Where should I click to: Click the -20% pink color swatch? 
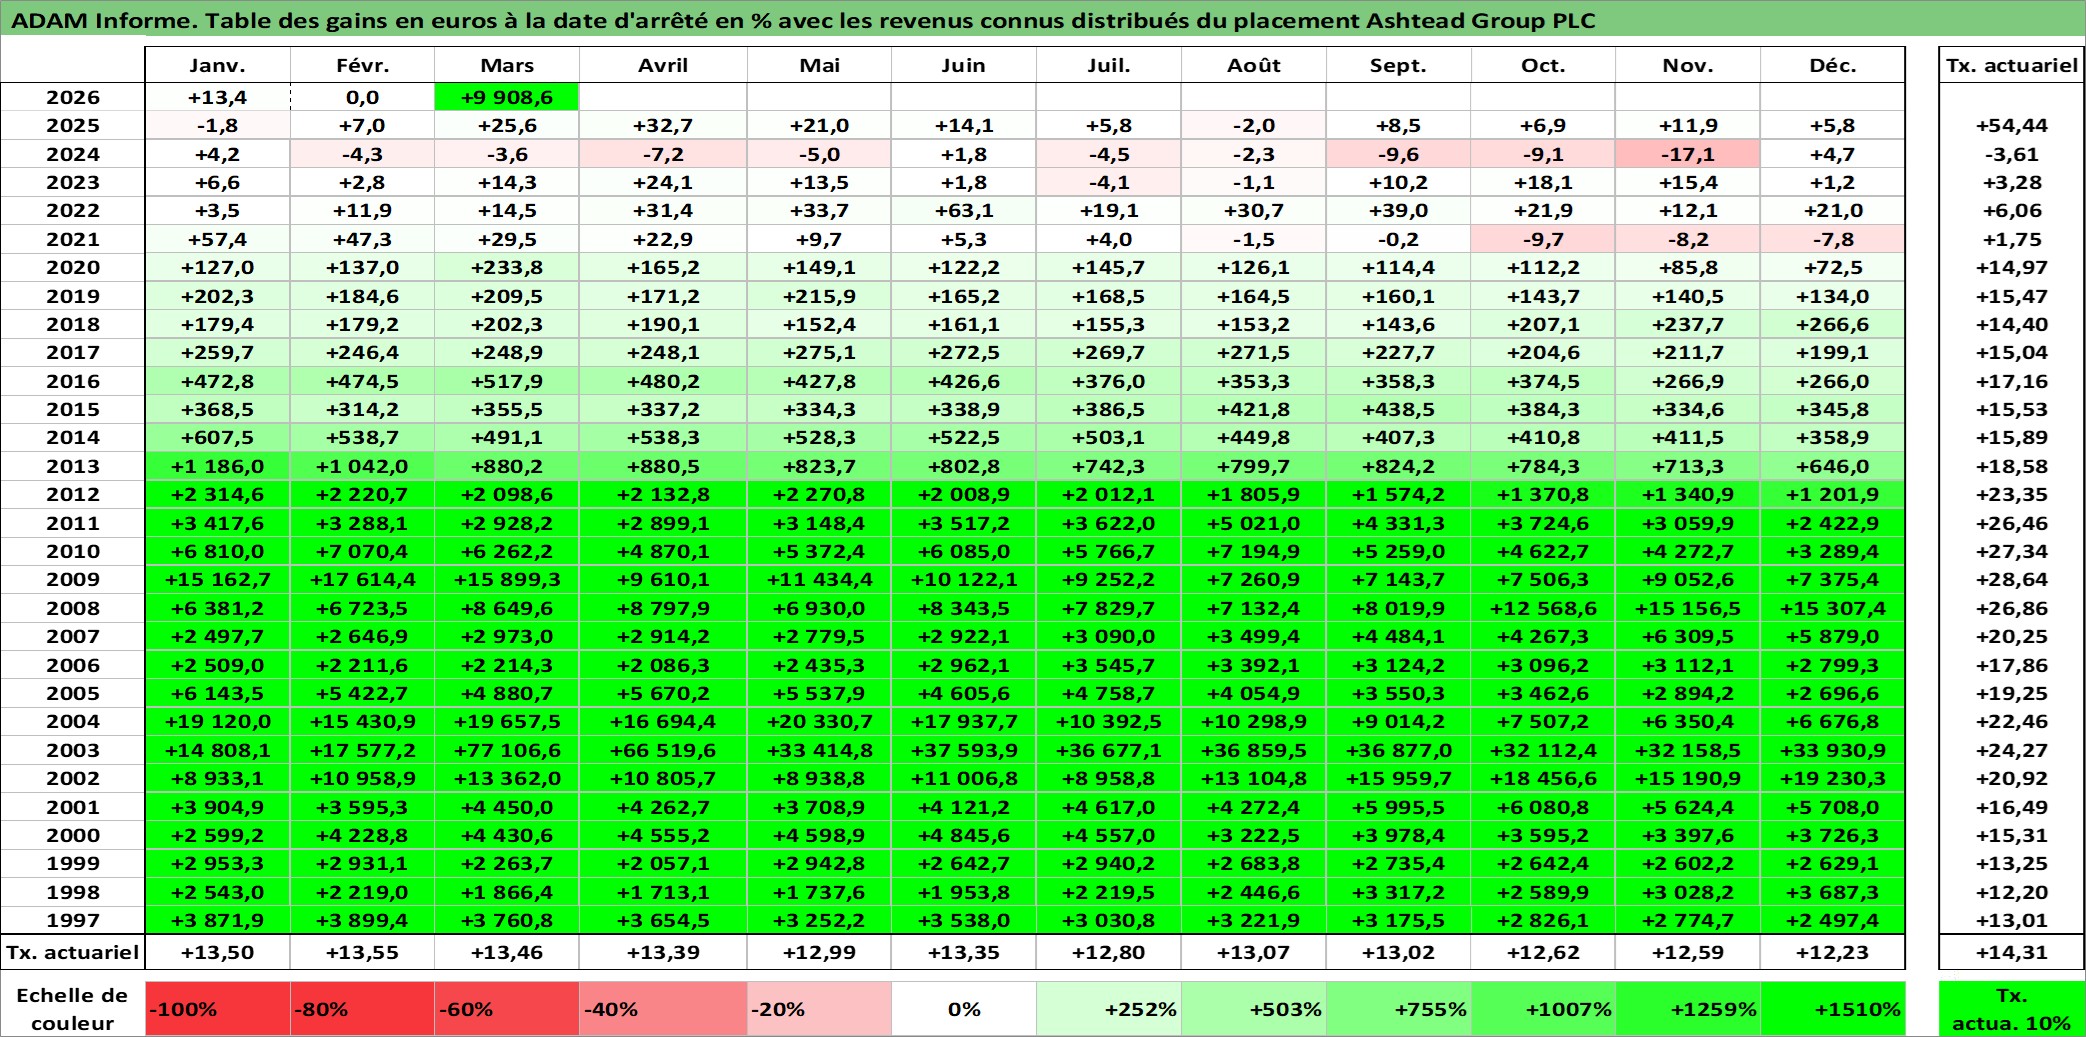click(819, 1009)
